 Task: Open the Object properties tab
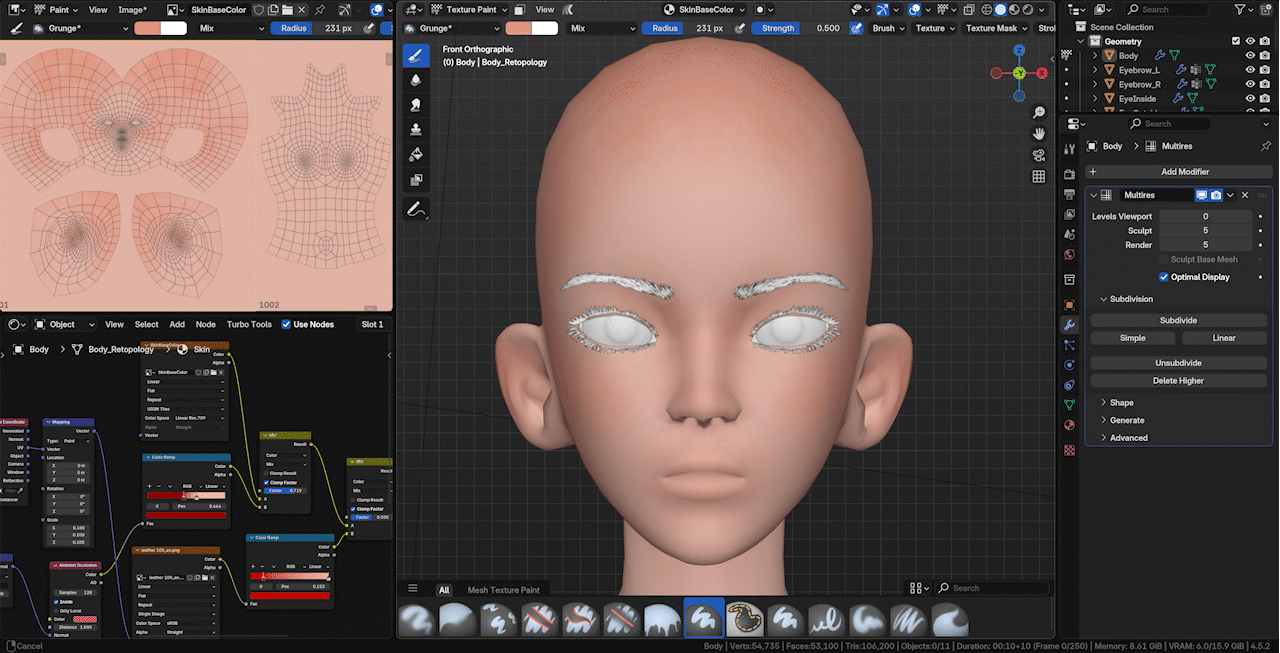(1069, 305)
